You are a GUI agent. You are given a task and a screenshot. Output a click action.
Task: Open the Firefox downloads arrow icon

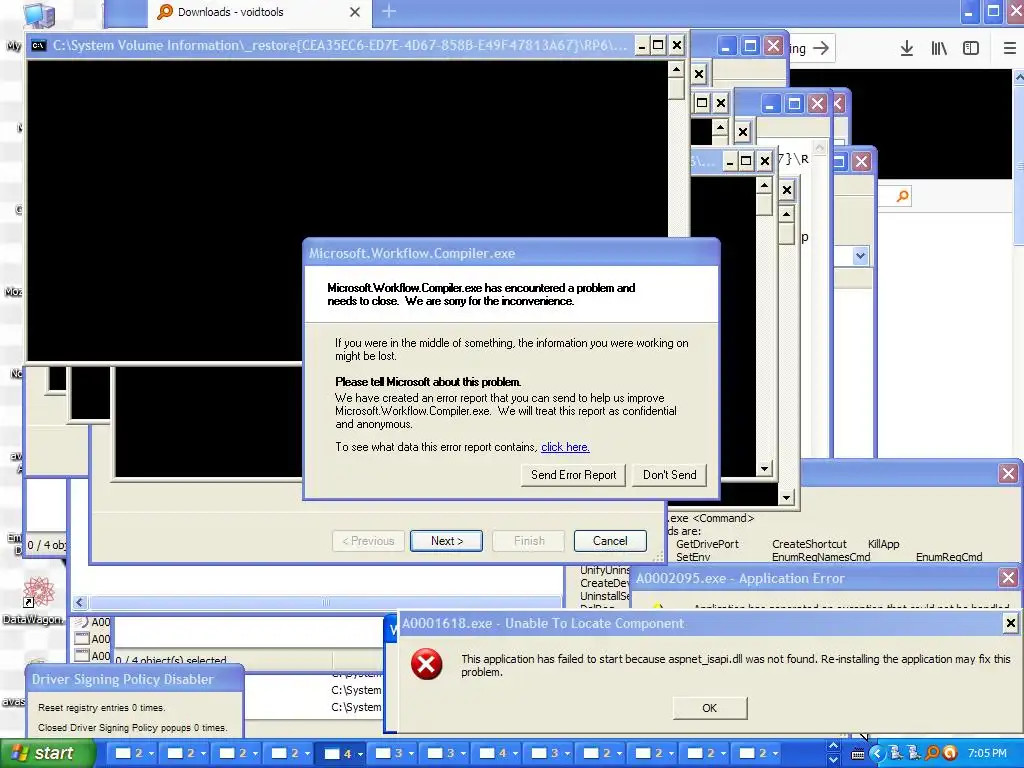[x=906, y=48]
